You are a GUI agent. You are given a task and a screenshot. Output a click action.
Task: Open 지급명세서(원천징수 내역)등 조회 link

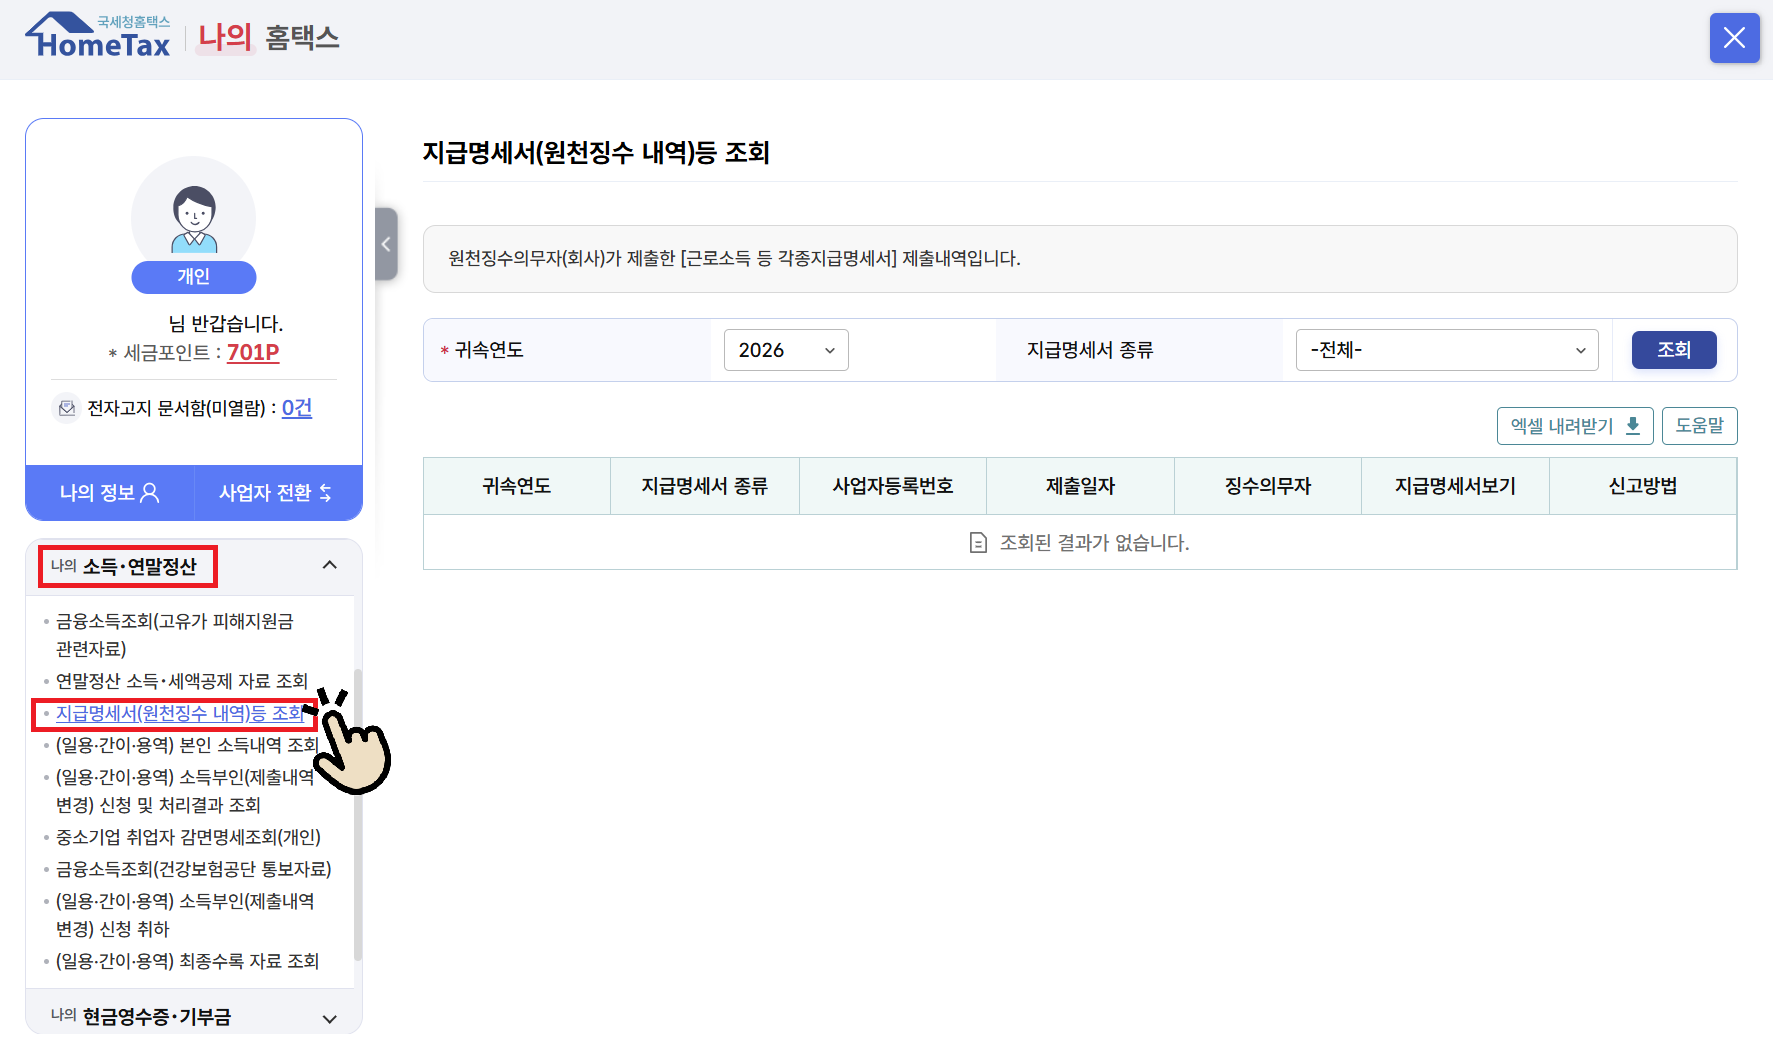tap(180, 713)
